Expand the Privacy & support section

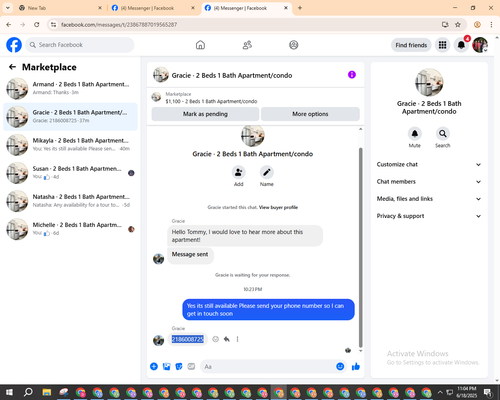(429, 216)
